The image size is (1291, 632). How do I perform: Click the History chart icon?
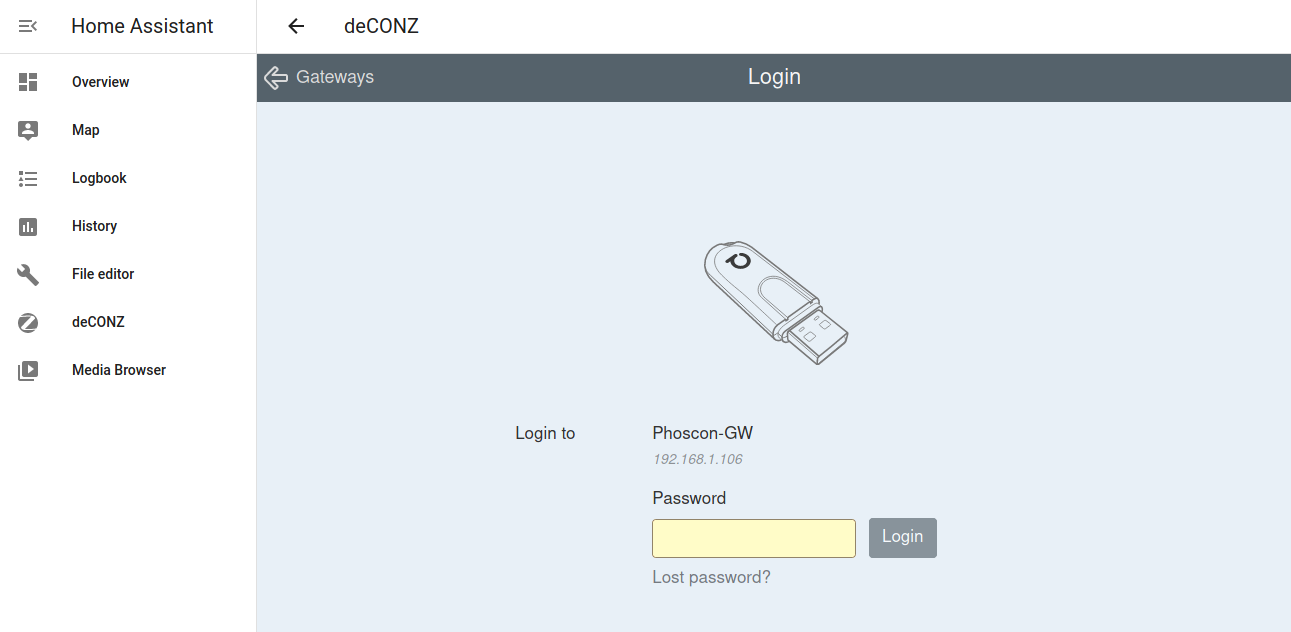[28, 226]
